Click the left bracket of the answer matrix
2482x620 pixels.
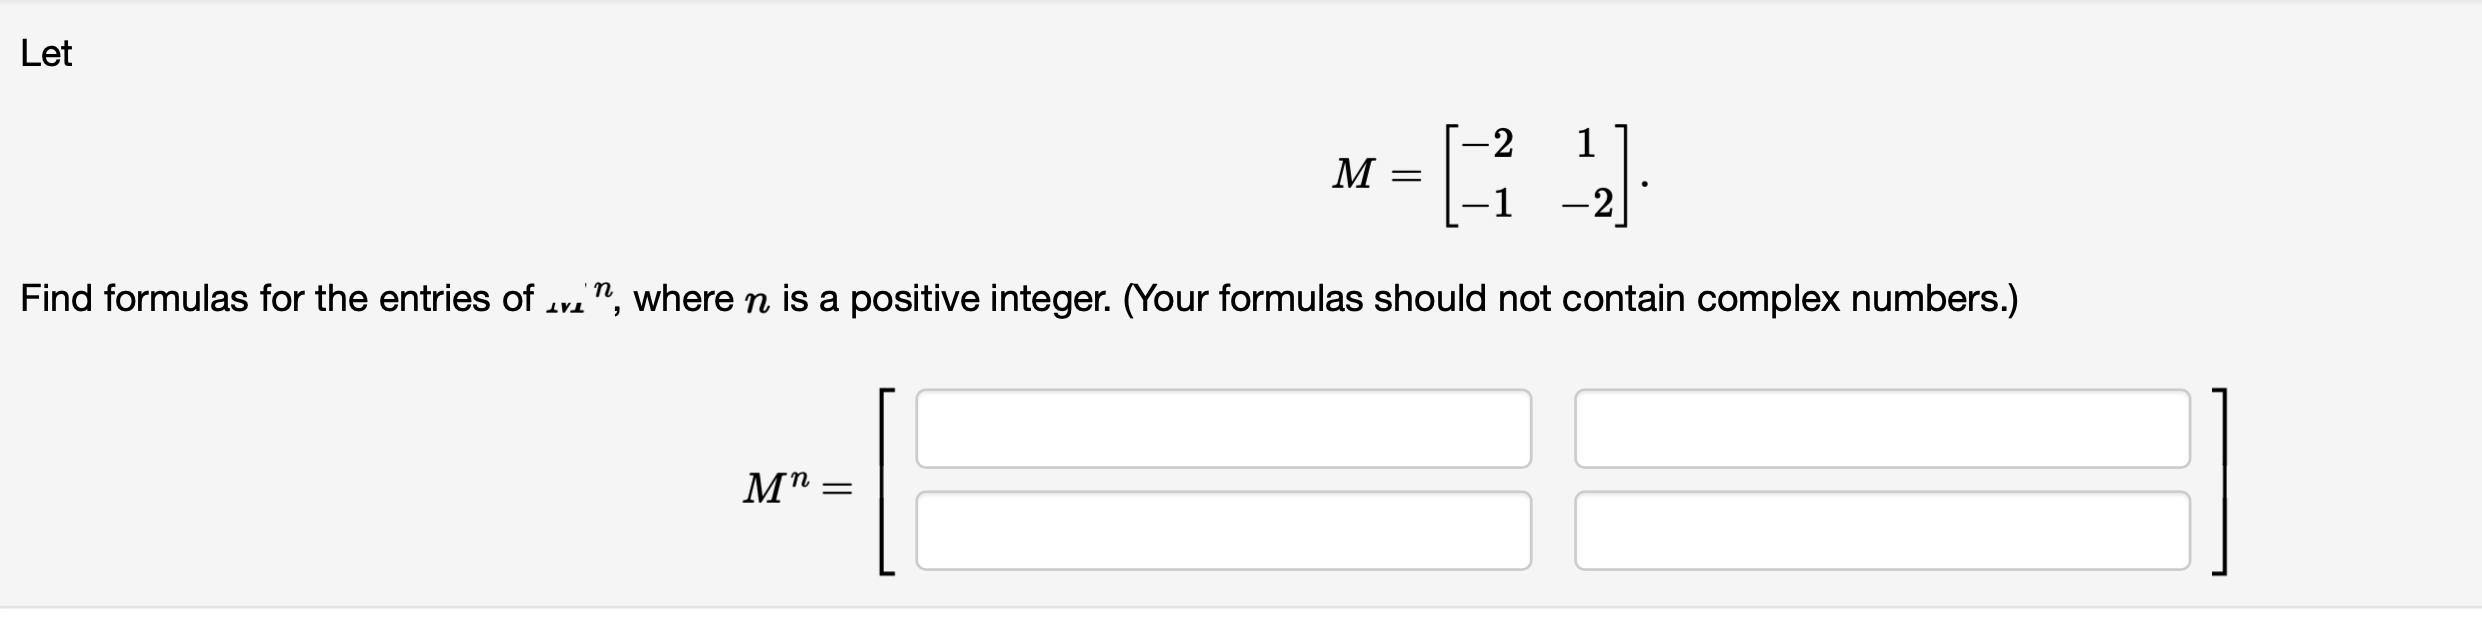pos(885,485)
